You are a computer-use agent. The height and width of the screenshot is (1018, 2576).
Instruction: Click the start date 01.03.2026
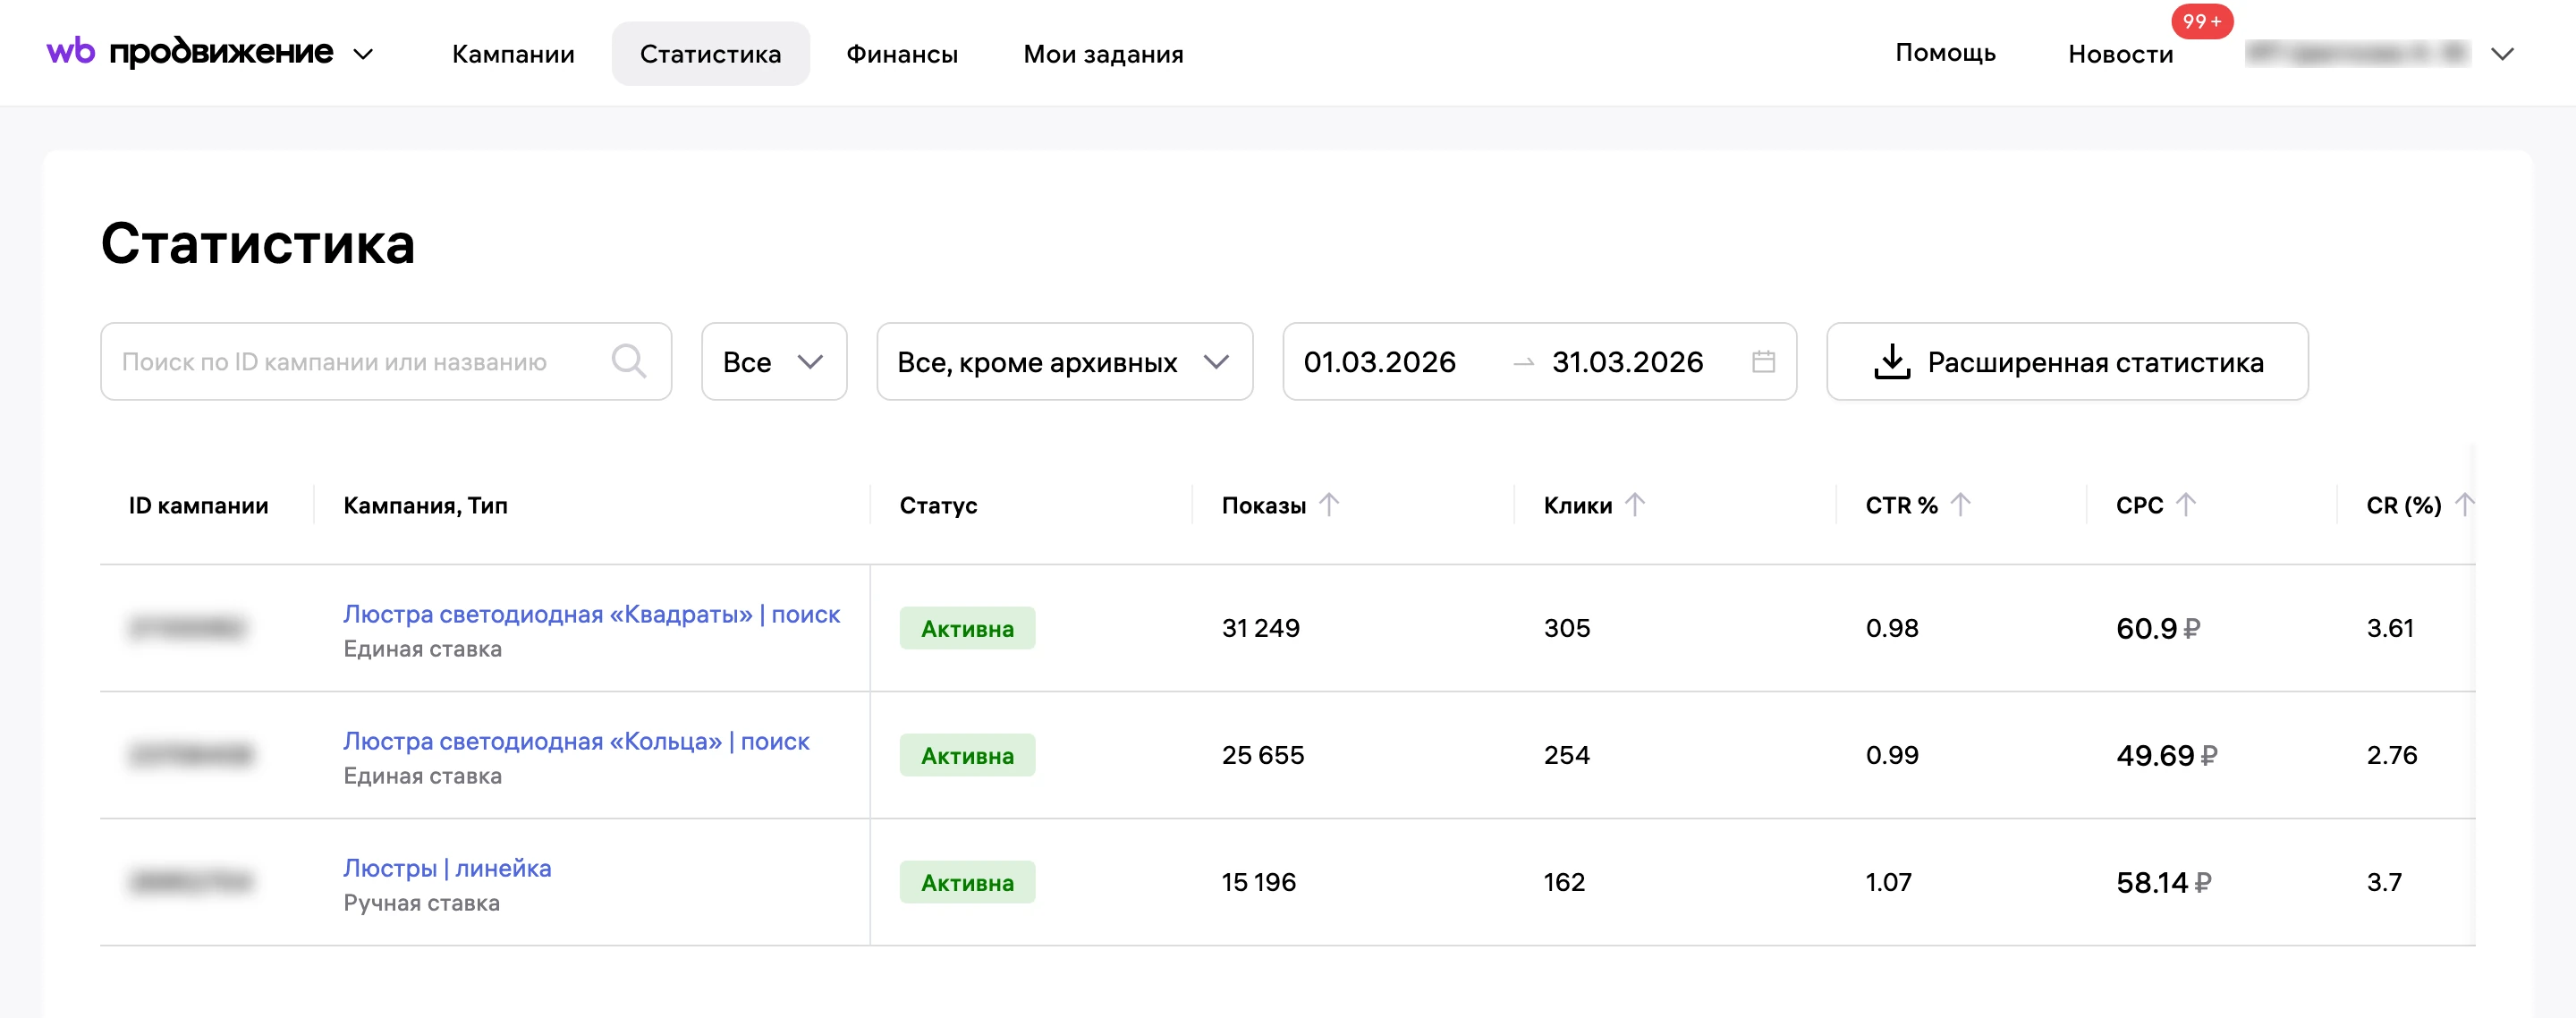(1379, 362)
